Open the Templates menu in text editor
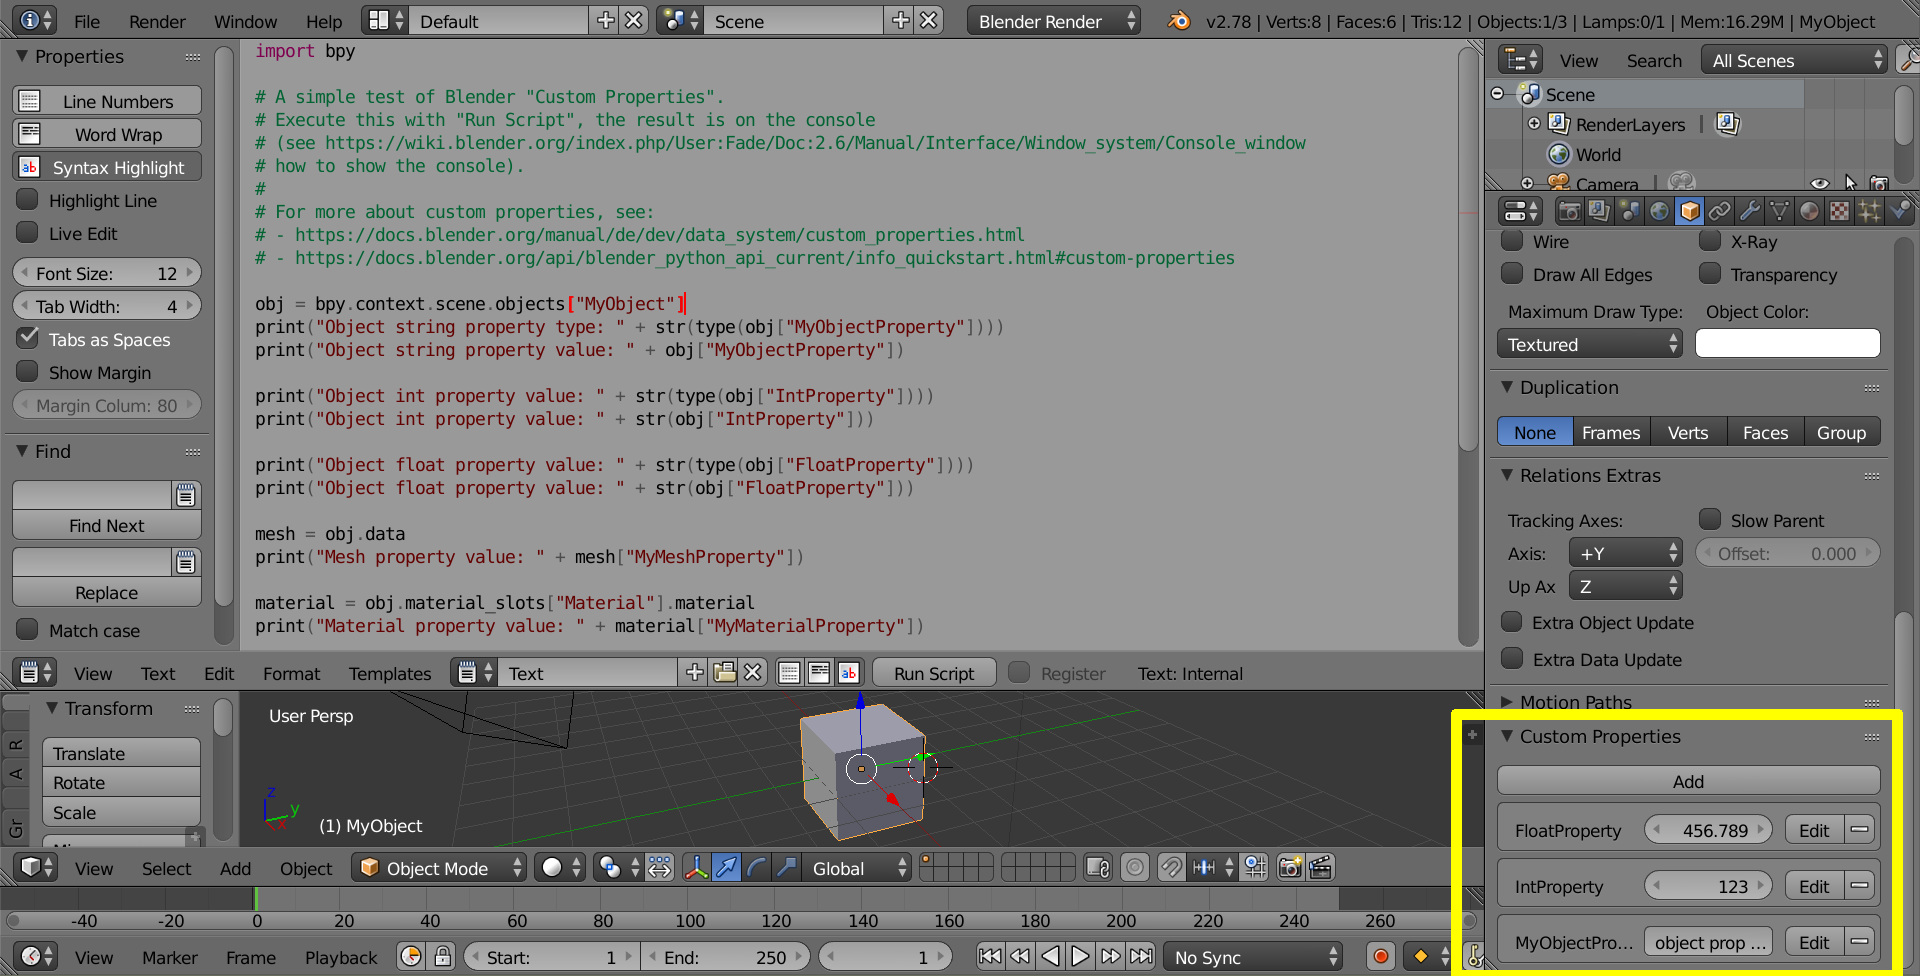The width and height of the screenshot is (1920, 976). 390,674
